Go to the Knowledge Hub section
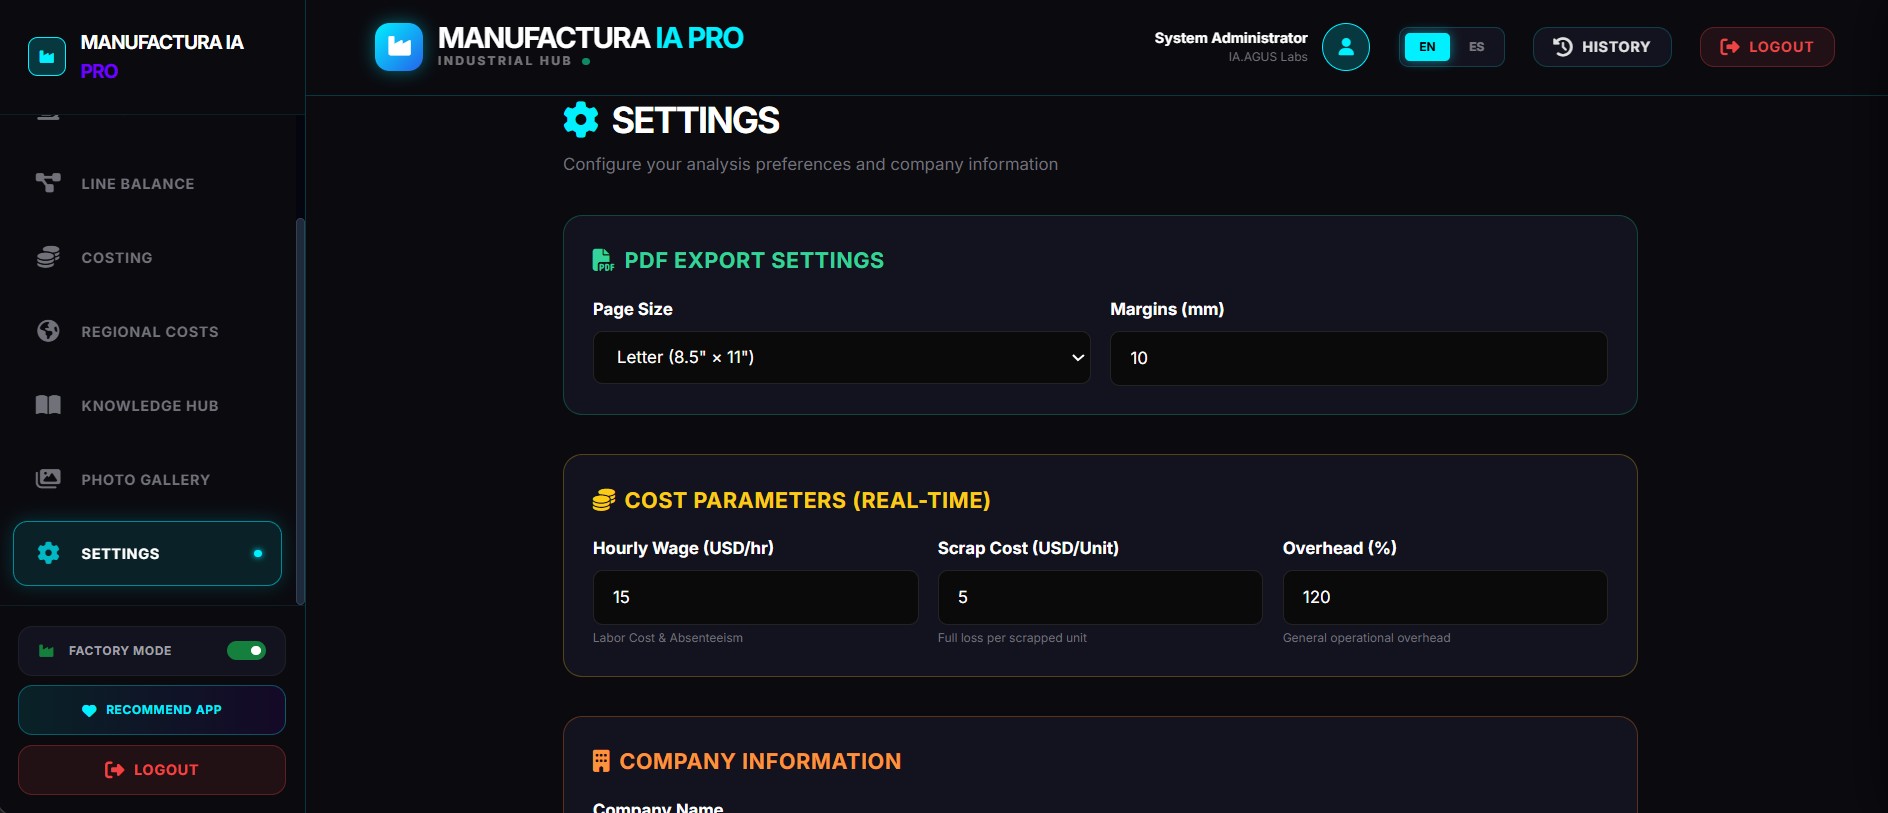The height and width of the screenshot is (813, 1888). [x=149, y=406]
